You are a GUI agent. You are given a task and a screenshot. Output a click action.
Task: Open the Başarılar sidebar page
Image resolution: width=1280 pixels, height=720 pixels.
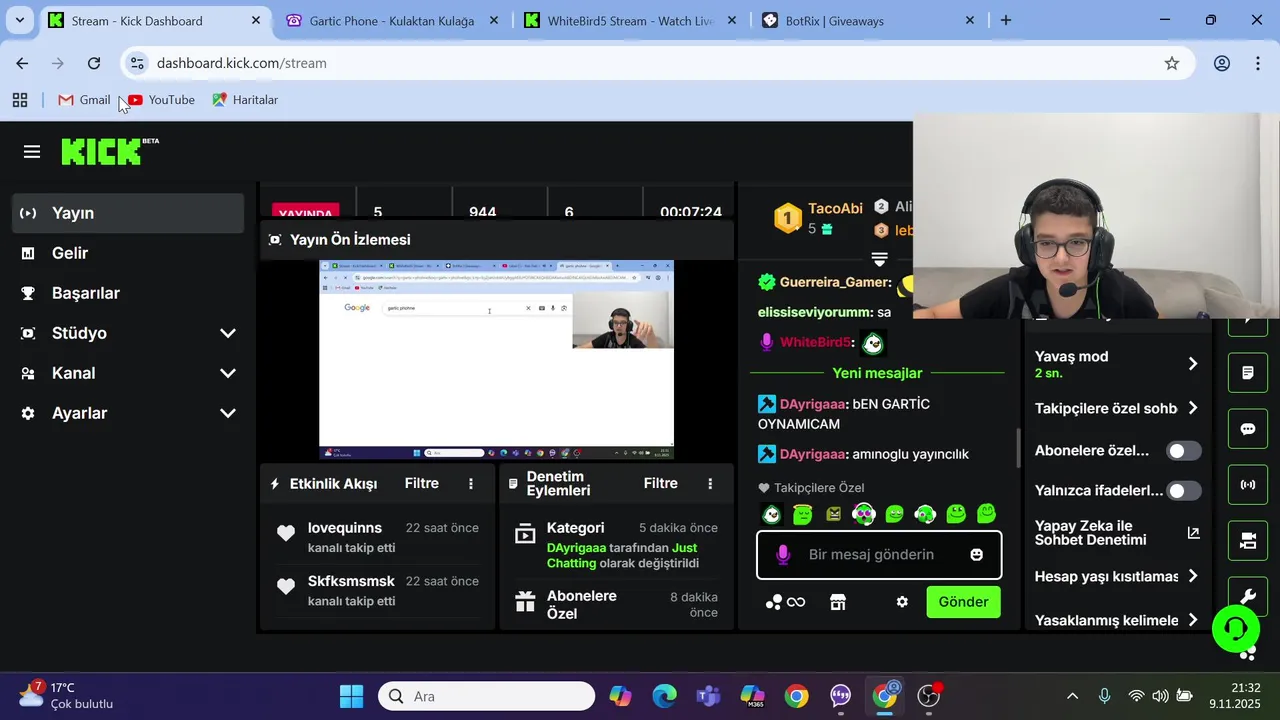click(x=128, y=293)
